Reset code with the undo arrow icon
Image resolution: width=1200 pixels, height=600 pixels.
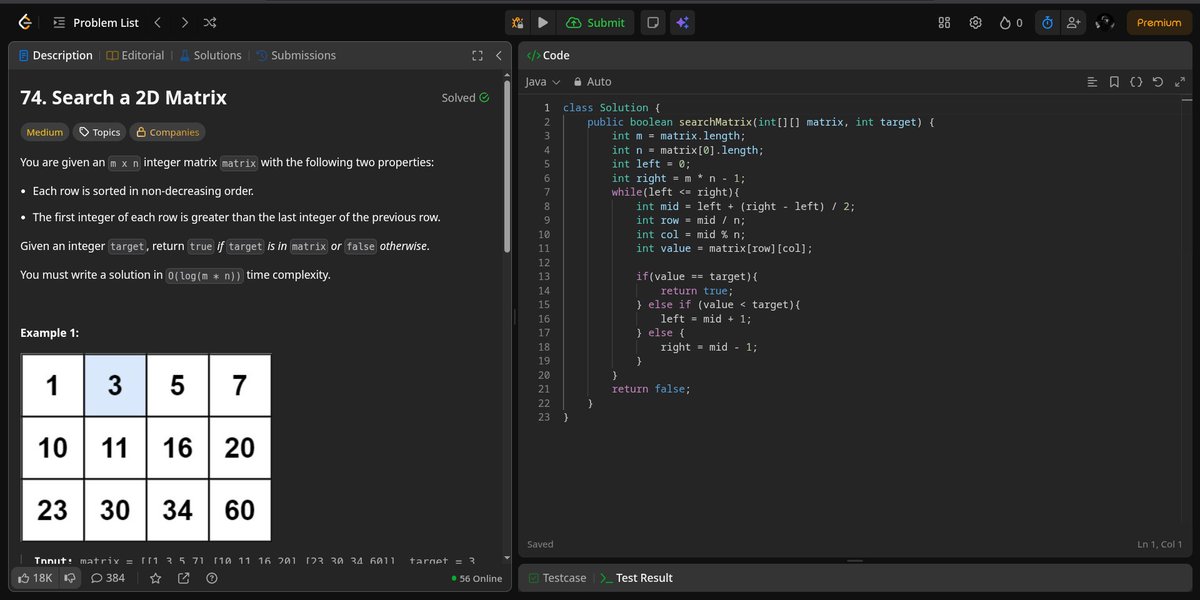pyautogui.click(x=1157, y=82)
